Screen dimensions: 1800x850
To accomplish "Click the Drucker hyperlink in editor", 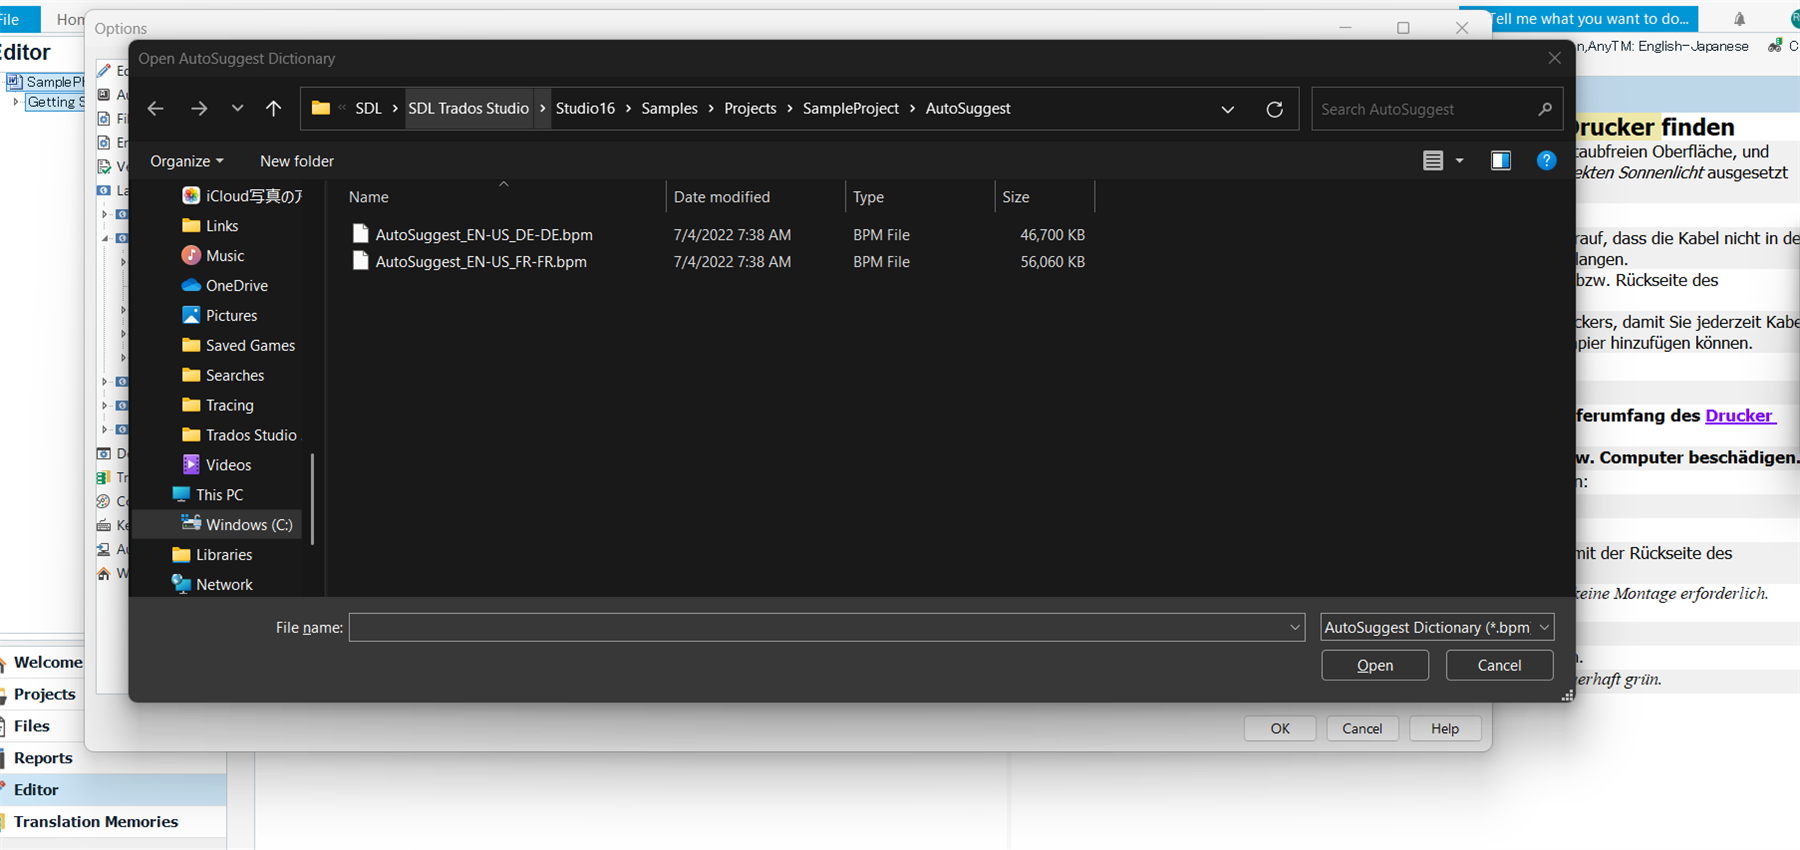I will coord(1740,416).
